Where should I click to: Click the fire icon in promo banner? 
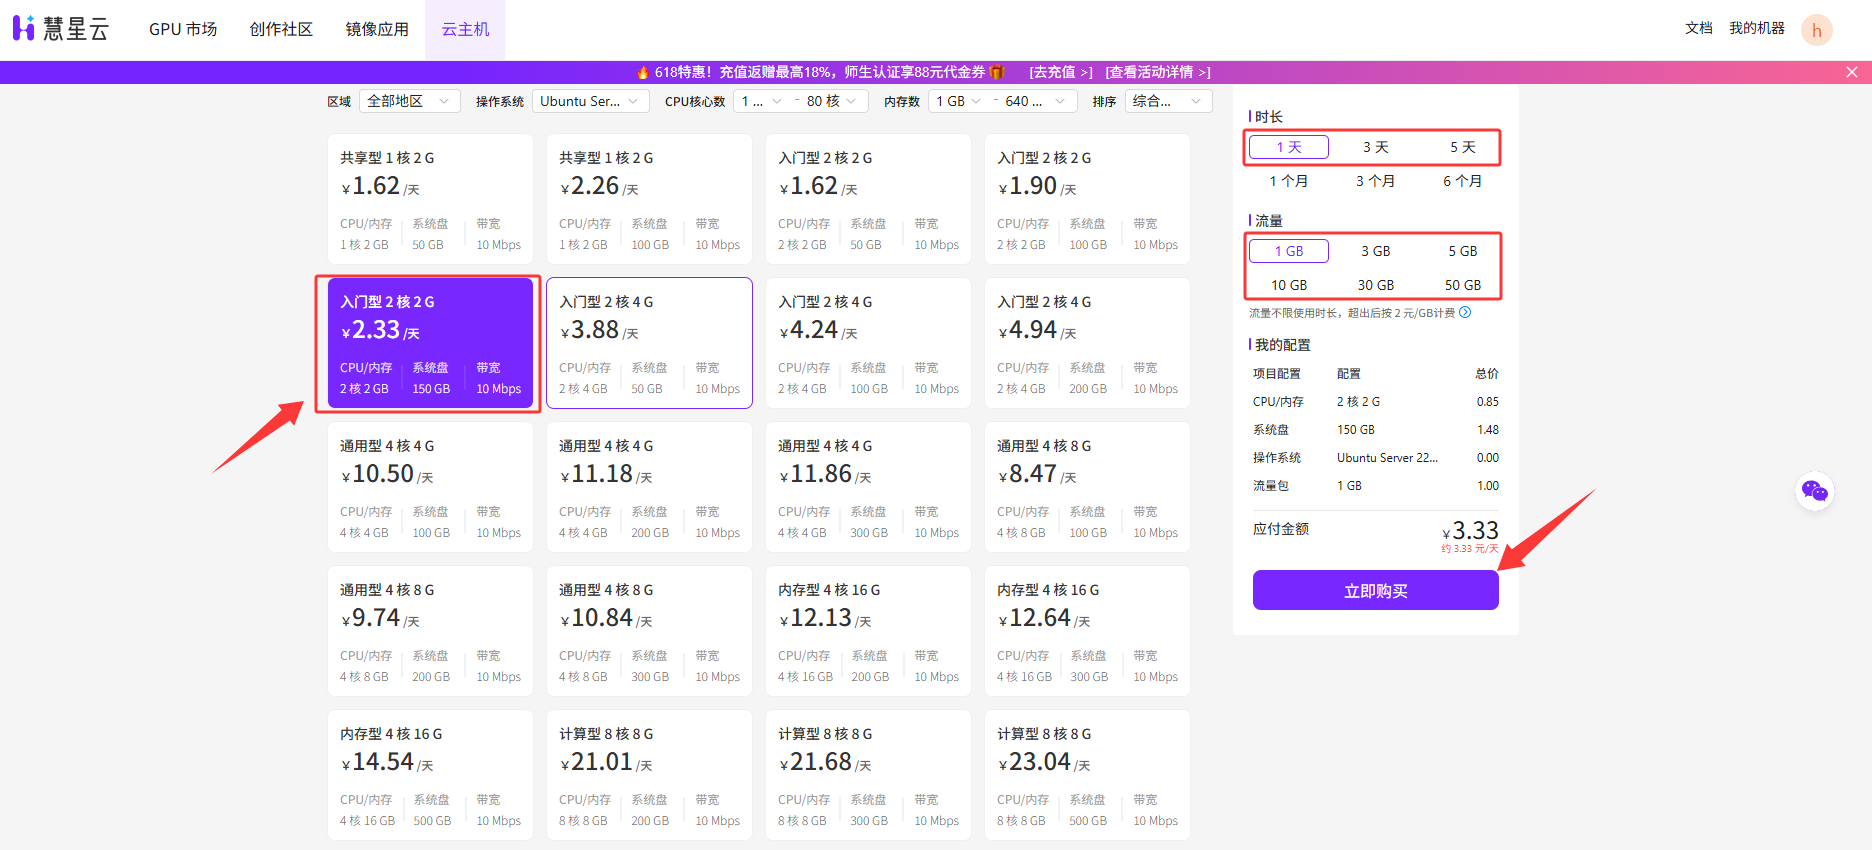point(643,72)
